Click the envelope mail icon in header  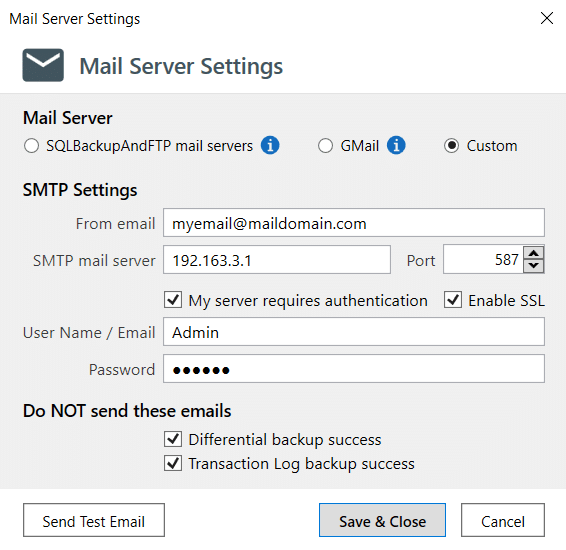coord(43,65)
